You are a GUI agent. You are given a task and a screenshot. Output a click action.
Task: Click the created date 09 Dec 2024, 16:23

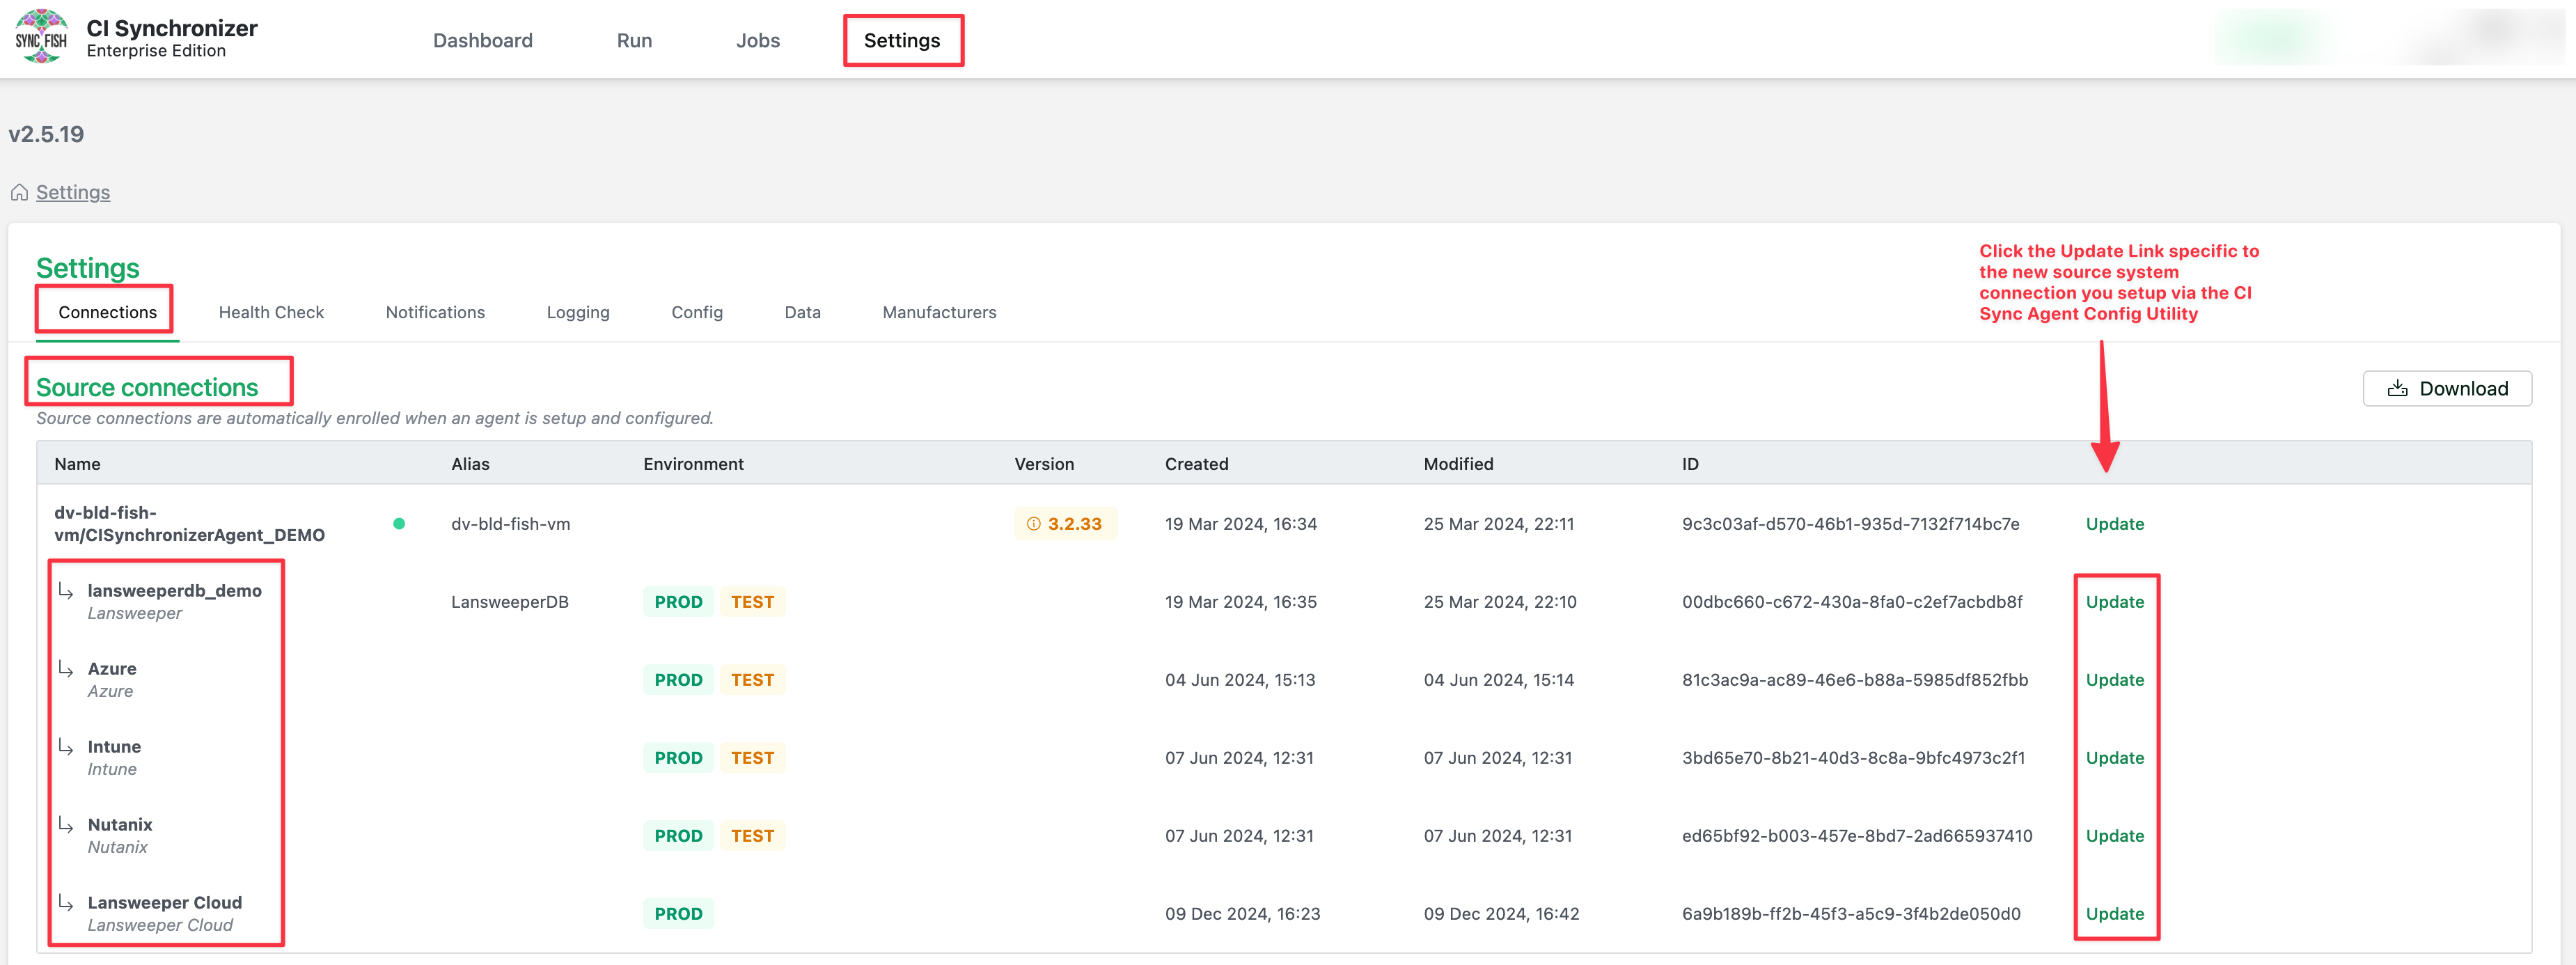(x=1242, y=913)
